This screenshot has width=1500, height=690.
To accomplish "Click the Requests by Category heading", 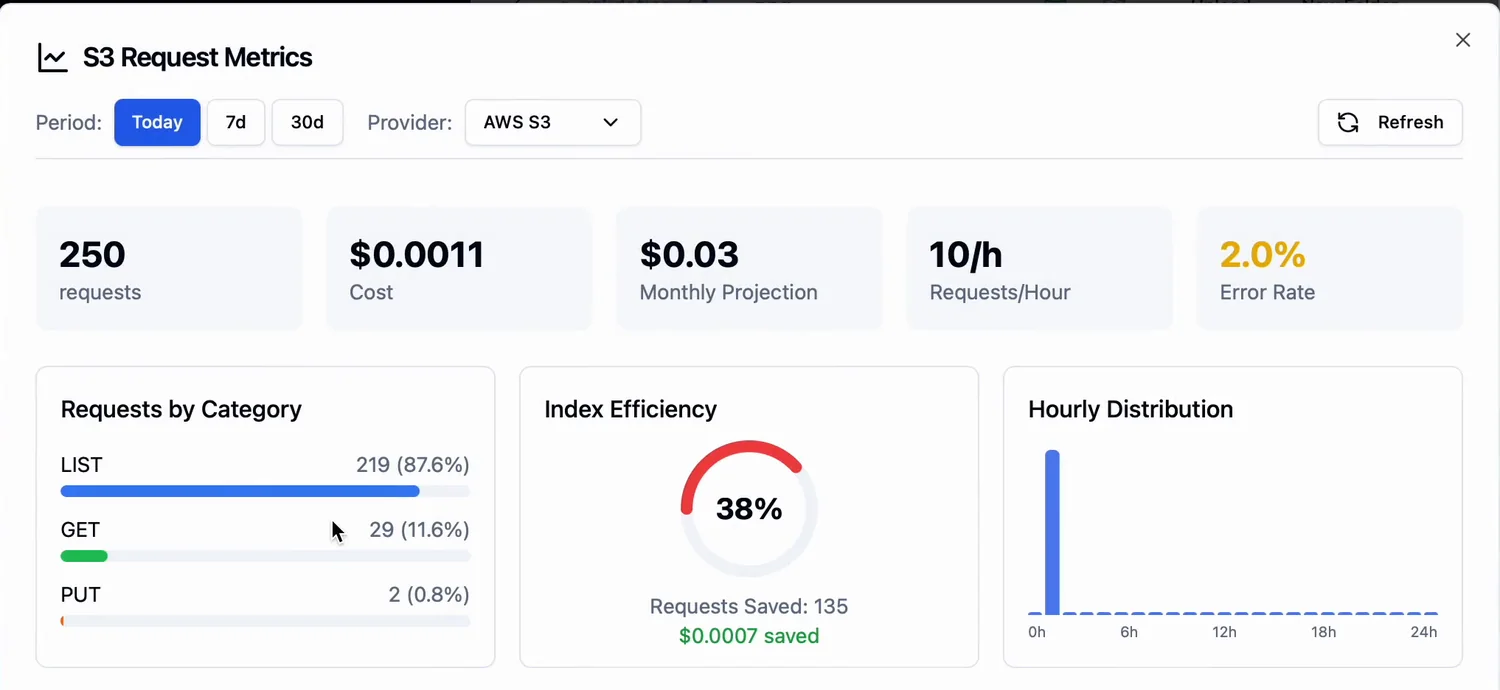I will pyautogui.click(x=181, y=409).
